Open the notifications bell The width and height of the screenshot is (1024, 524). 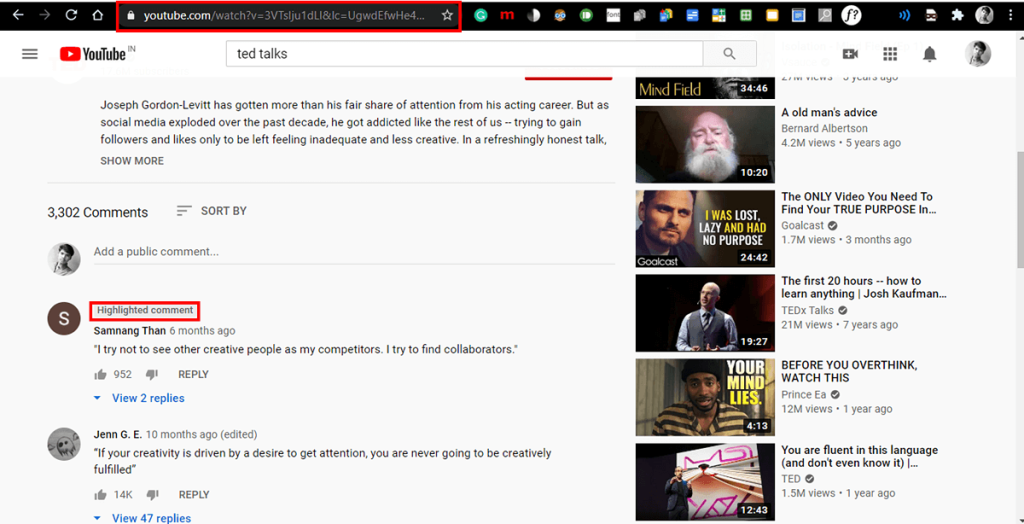click(930, 54)
